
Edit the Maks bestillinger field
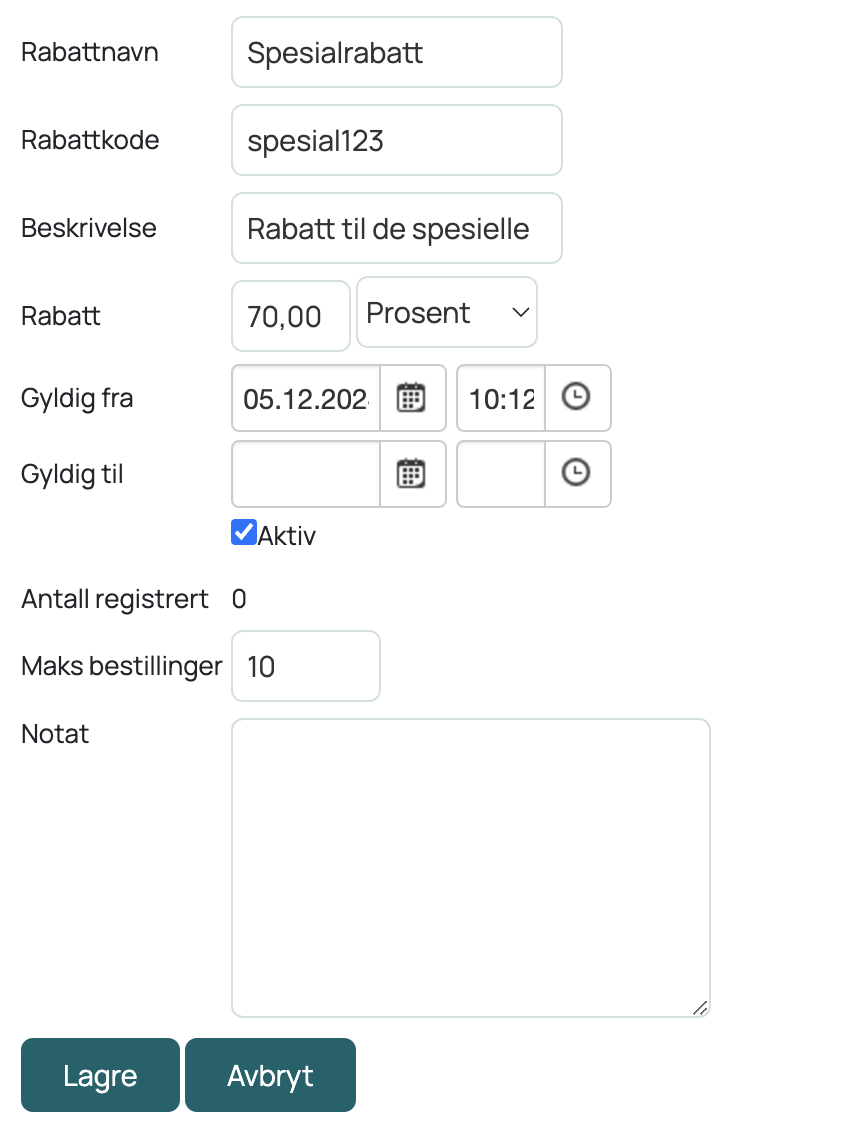[x=306, y=666]
